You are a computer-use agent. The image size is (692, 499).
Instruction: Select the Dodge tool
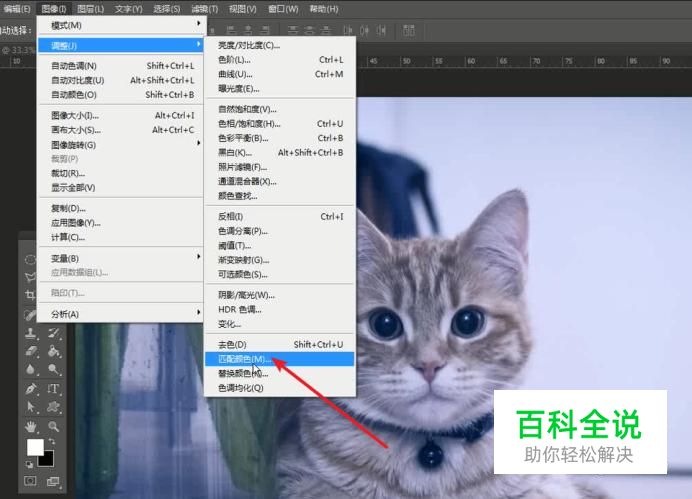coord(54,369)
